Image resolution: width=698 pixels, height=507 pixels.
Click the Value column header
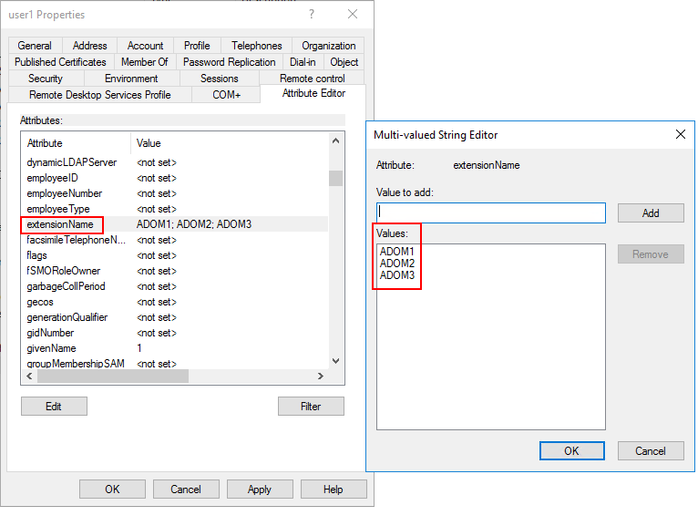(x=229, y=143)
